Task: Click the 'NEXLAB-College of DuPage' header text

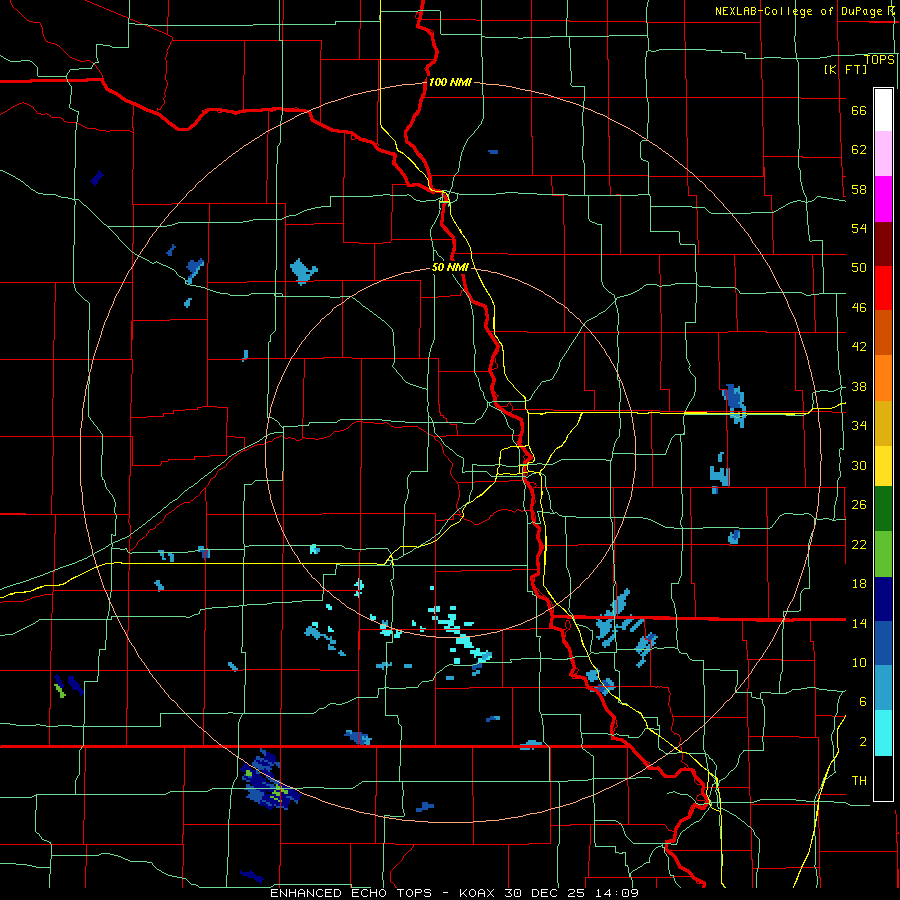Action: coord(800,11)
